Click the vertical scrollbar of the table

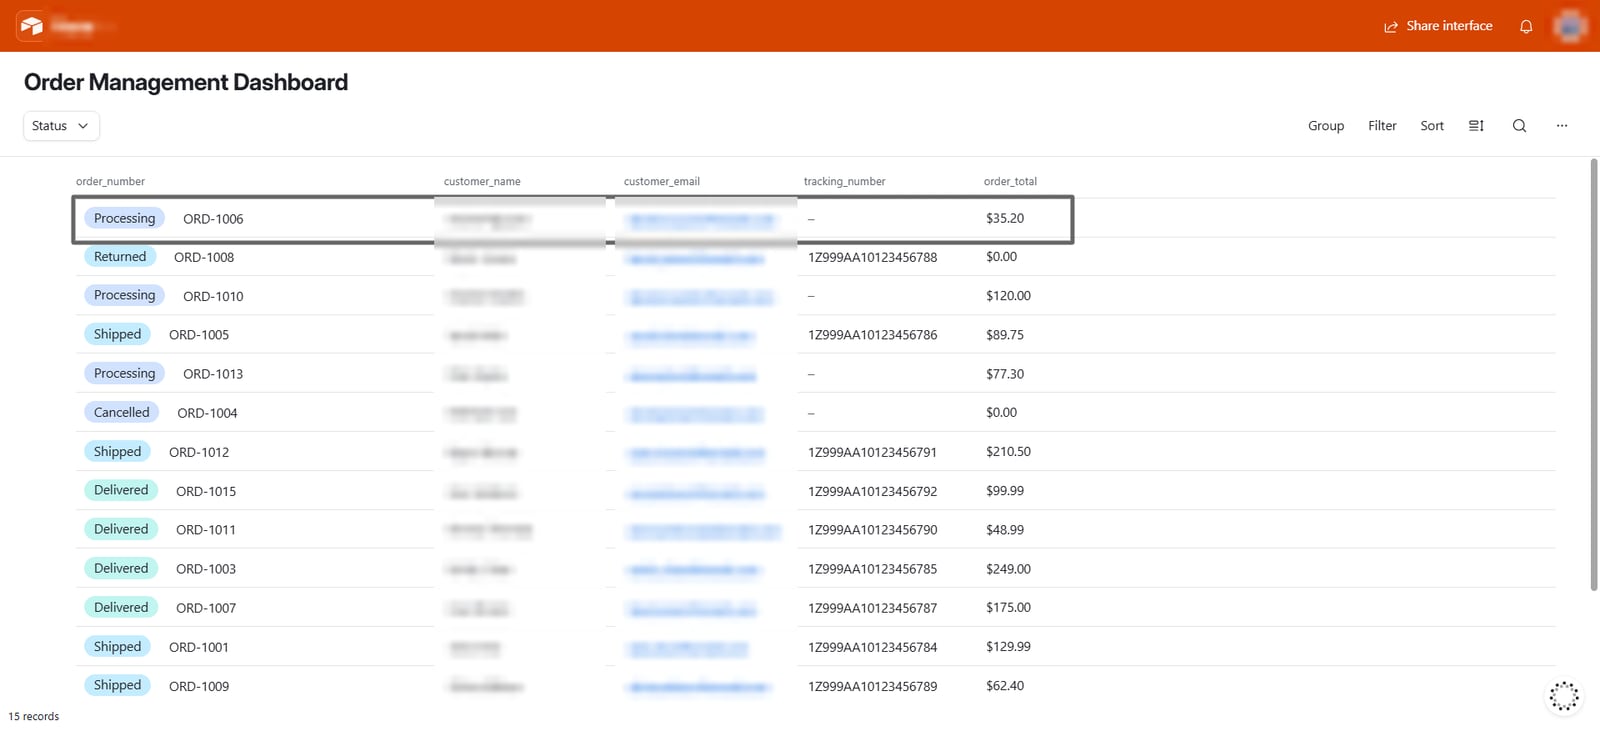point(1594,375)
